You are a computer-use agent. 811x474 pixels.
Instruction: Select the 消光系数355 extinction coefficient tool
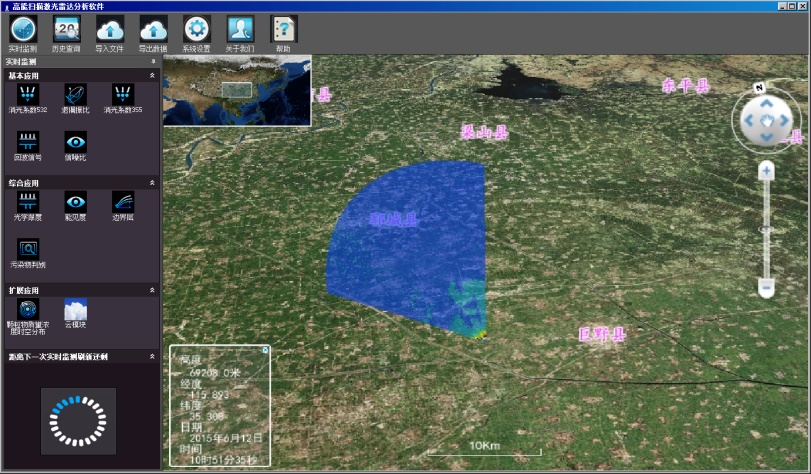[x=125, y=96]
